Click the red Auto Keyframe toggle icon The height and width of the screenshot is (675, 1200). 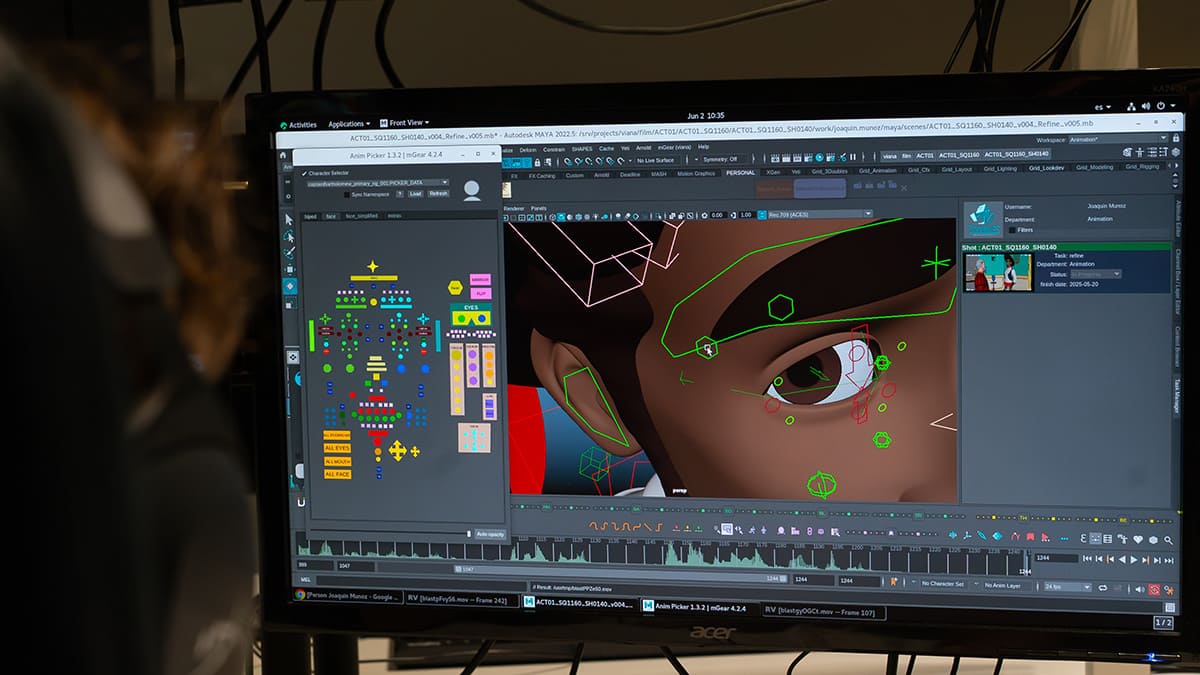click(x=1154, y=590)
